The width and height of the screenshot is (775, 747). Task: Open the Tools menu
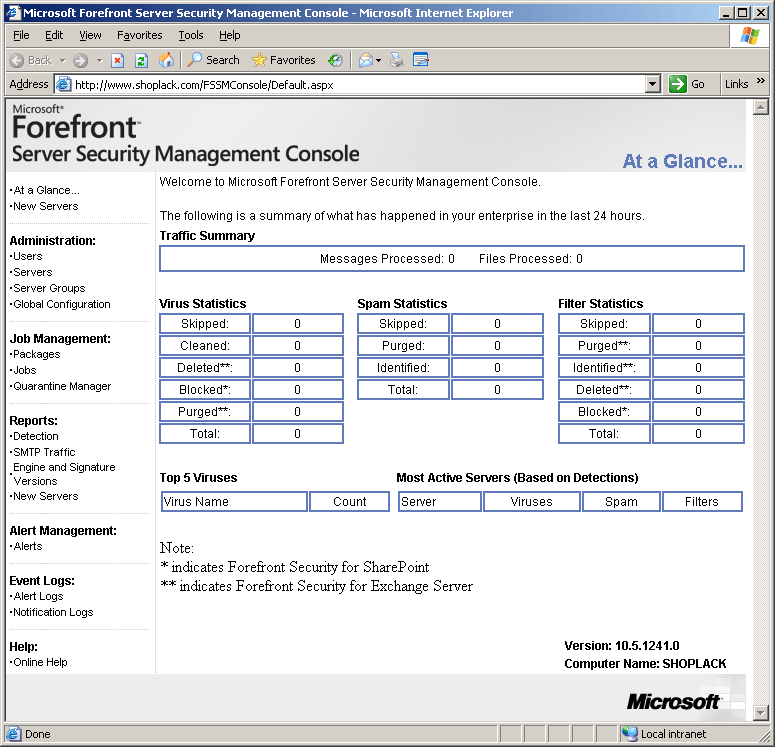(x=191, y=35)
